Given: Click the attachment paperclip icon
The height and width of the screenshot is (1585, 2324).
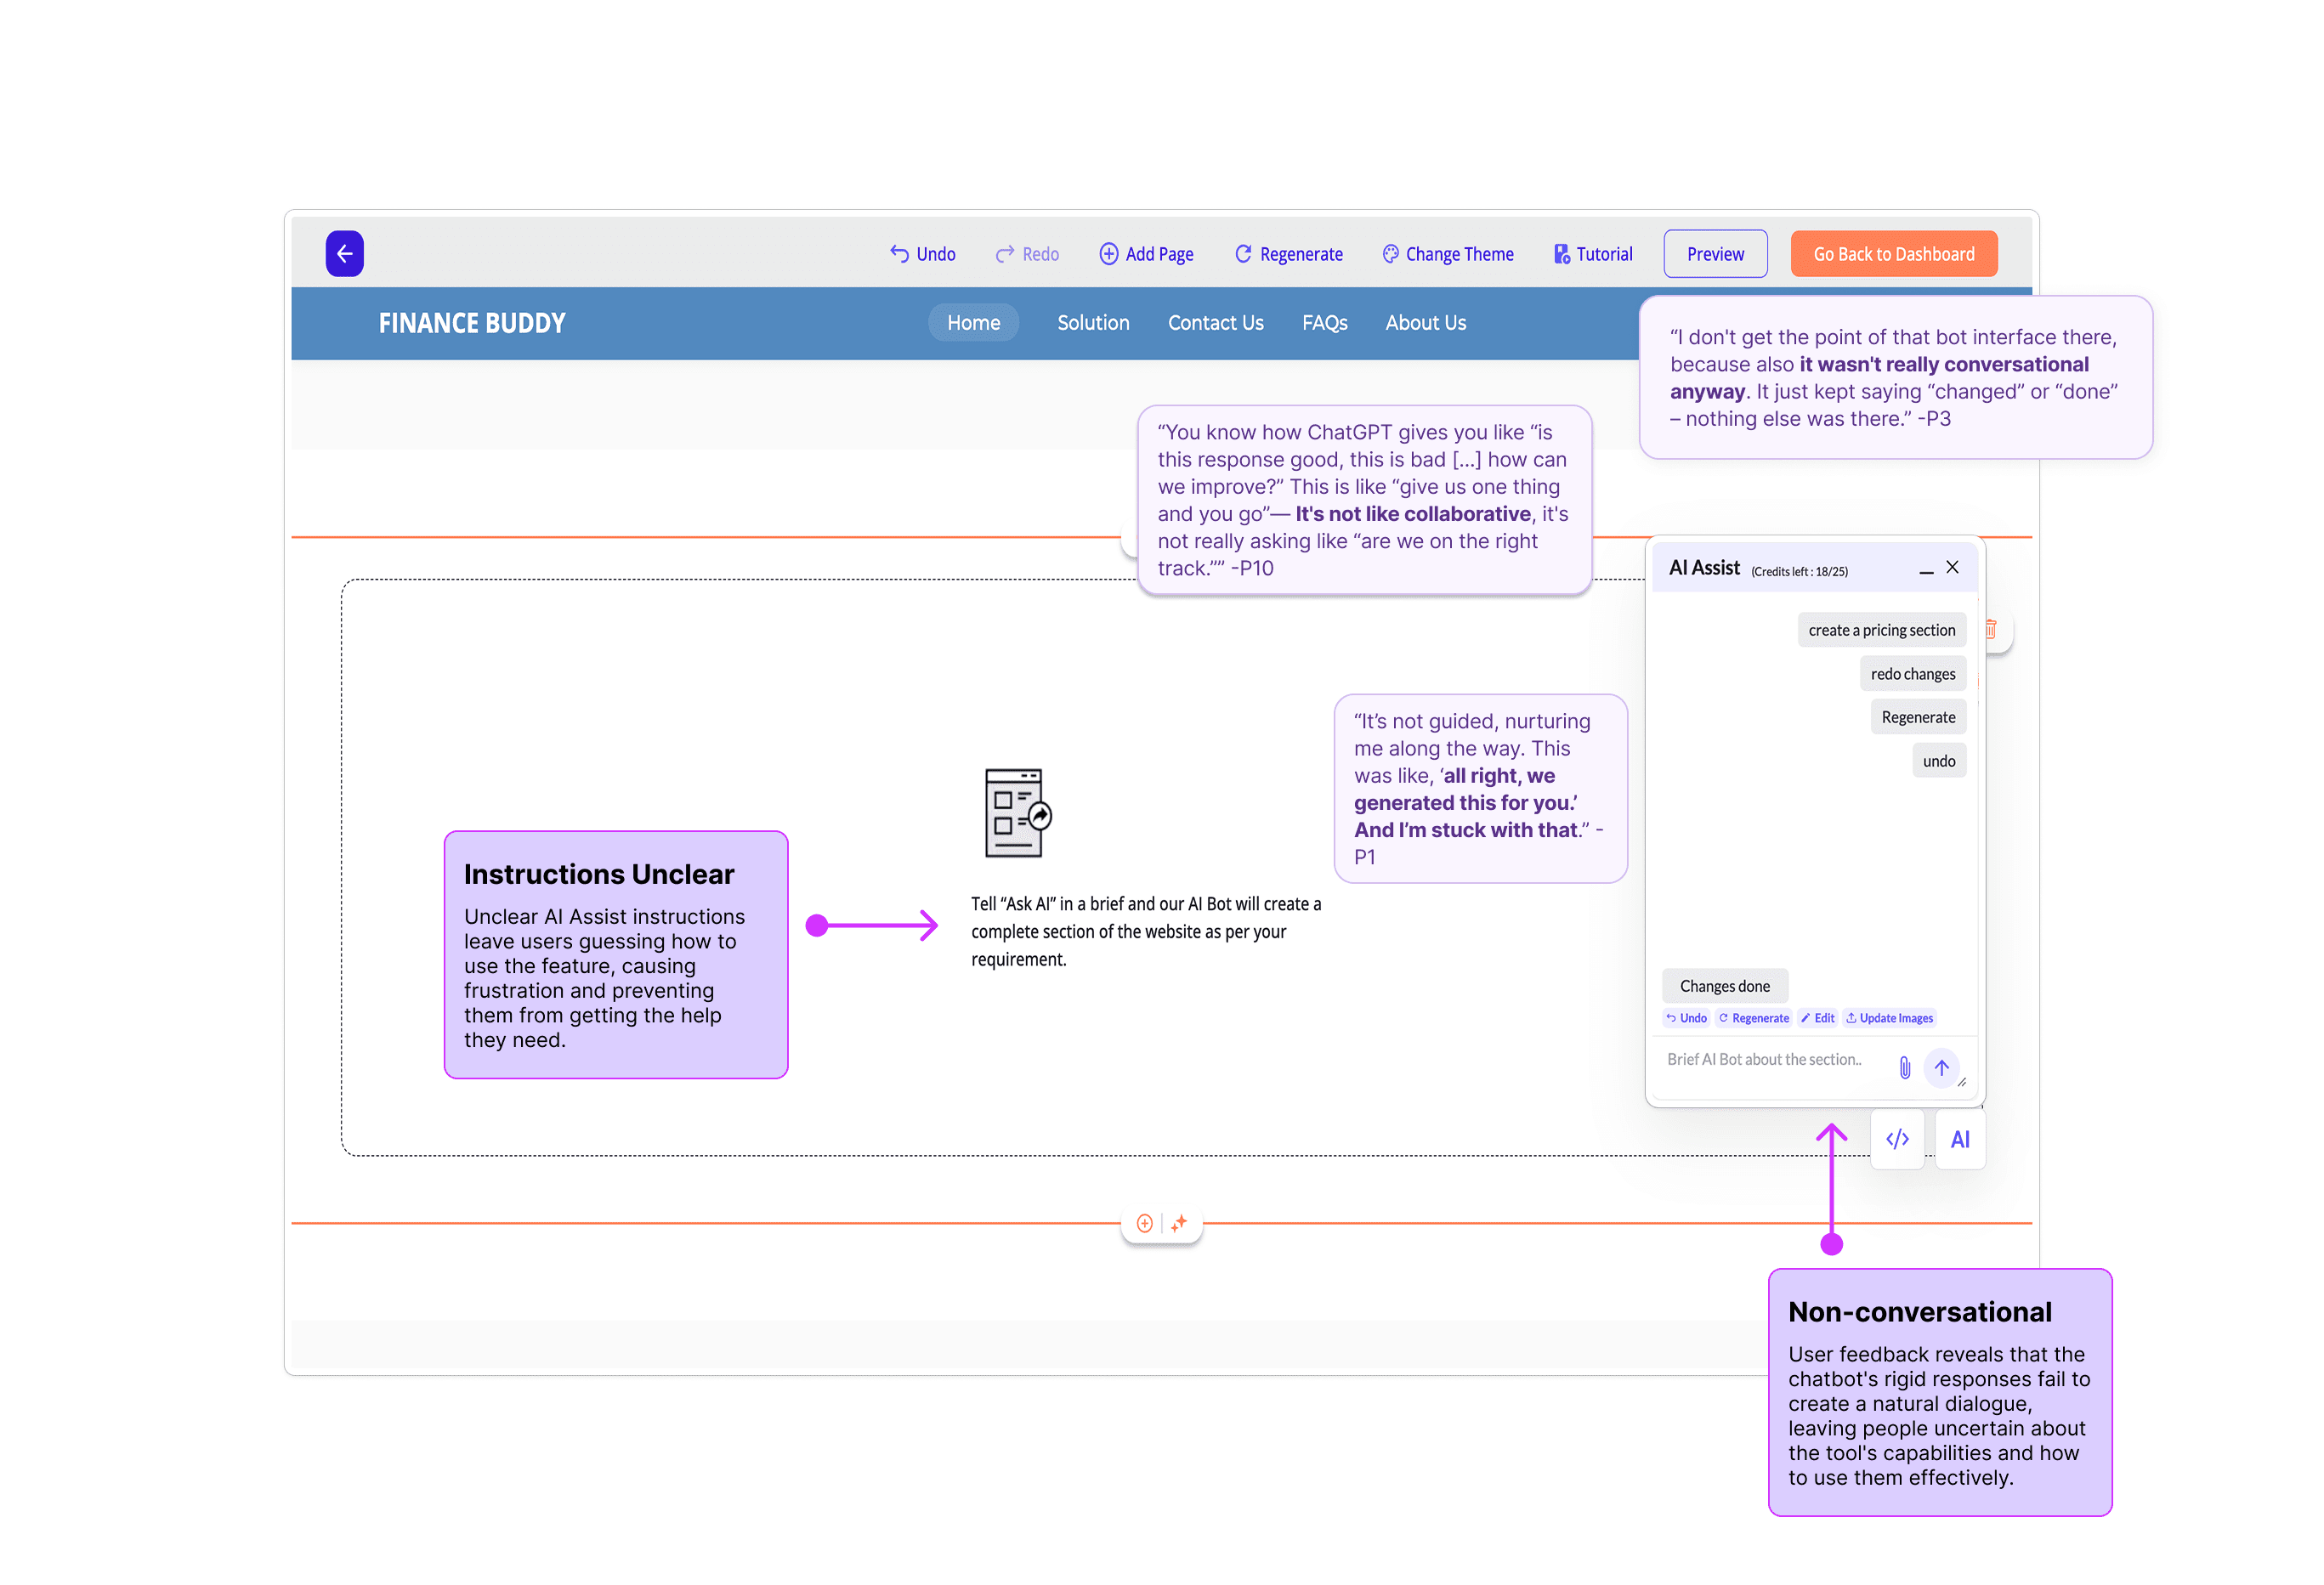Looking at the screenshot, I should 1904,1068.
